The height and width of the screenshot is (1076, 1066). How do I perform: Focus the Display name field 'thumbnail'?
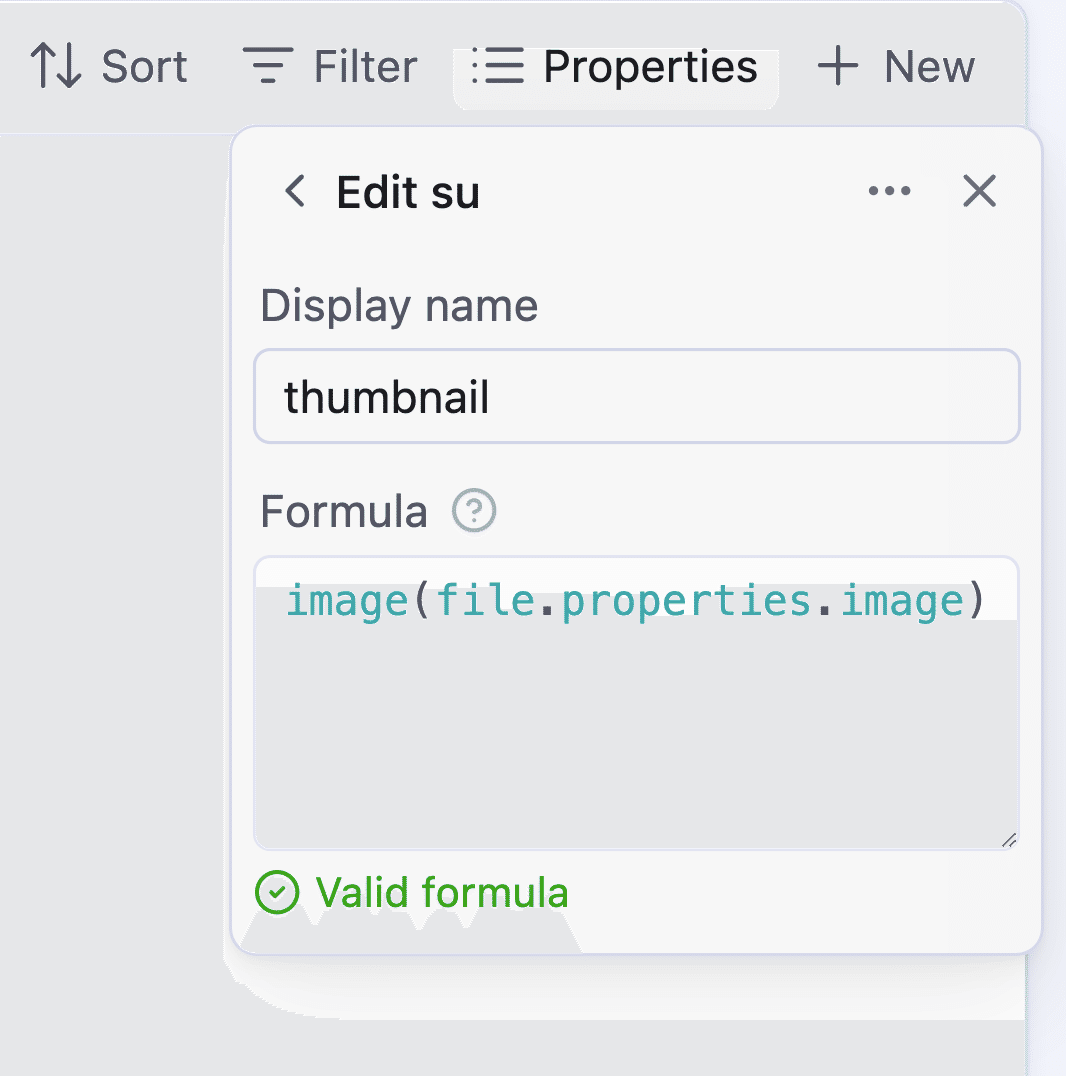pos(636,397)
